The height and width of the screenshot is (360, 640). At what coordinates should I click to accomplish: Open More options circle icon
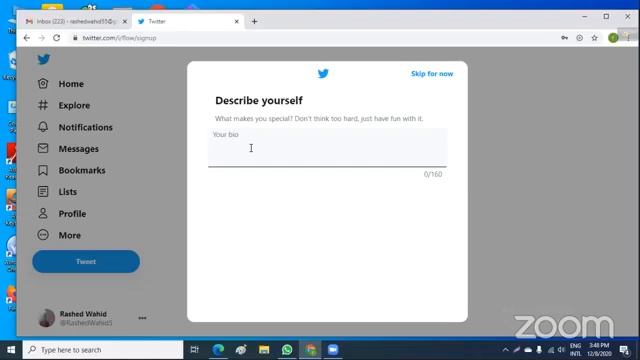click(x=43, y=235)
